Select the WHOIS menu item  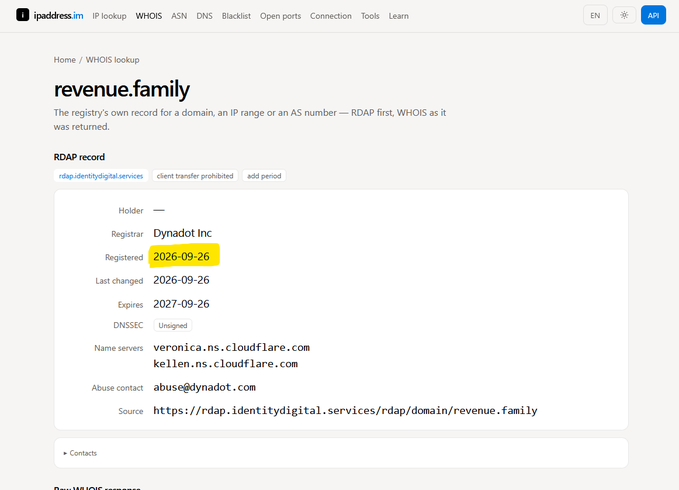149,16
